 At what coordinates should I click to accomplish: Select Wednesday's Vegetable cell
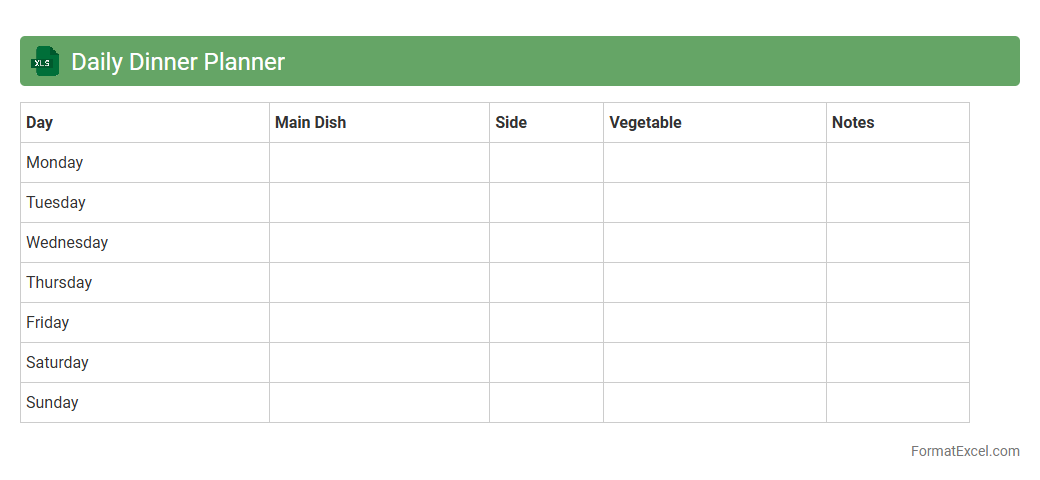pos(714,242)
